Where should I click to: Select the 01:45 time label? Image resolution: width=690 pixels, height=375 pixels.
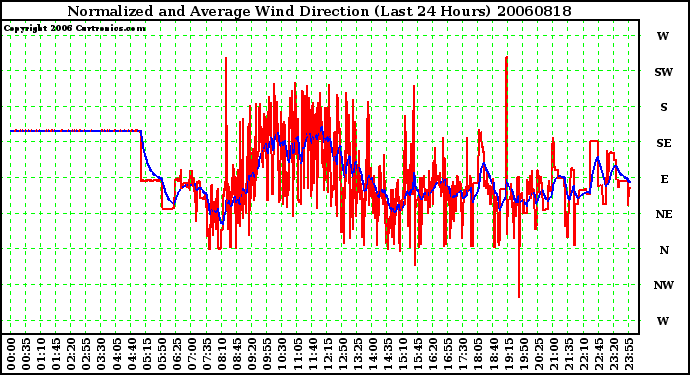pos(56,354)
